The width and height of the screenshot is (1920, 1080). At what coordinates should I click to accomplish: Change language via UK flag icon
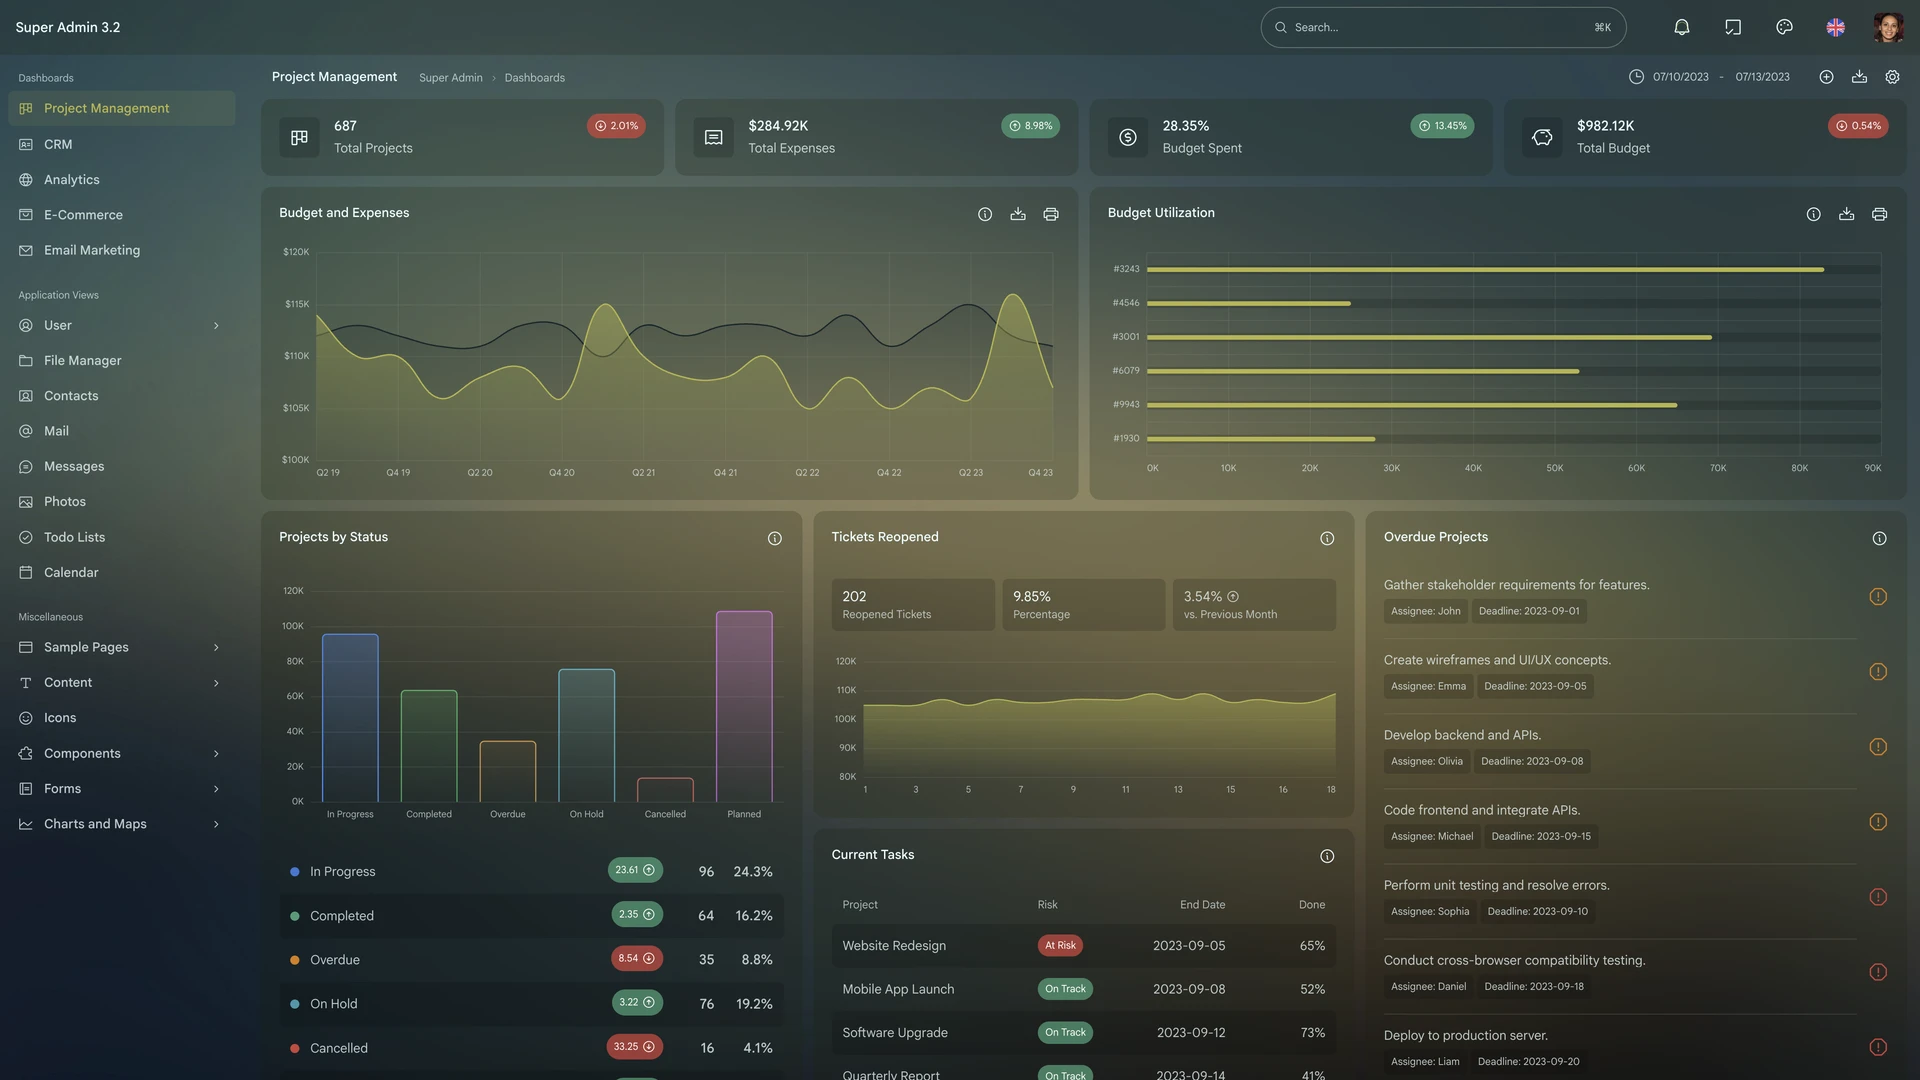(1835, 27)
